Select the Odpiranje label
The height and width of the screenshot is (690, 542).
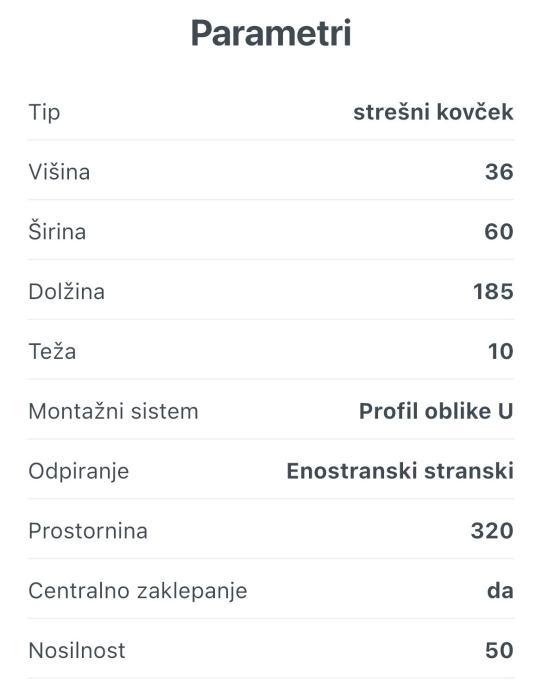pos(79,472)
